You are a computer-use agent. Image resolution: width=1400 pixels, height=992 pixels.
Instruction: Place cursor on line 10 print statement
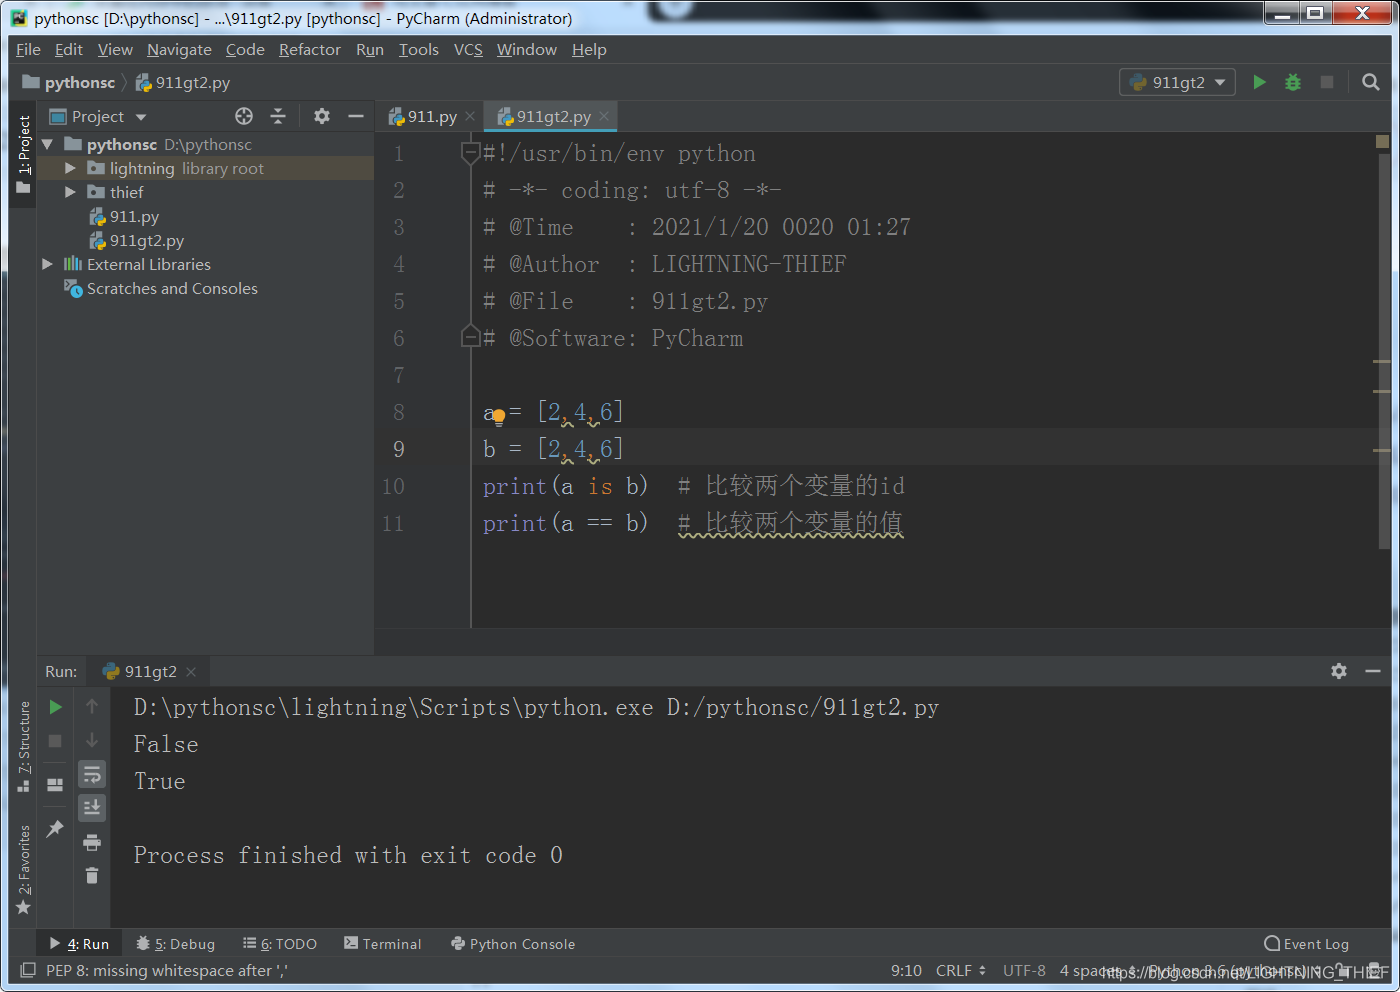tap(565, 486)
